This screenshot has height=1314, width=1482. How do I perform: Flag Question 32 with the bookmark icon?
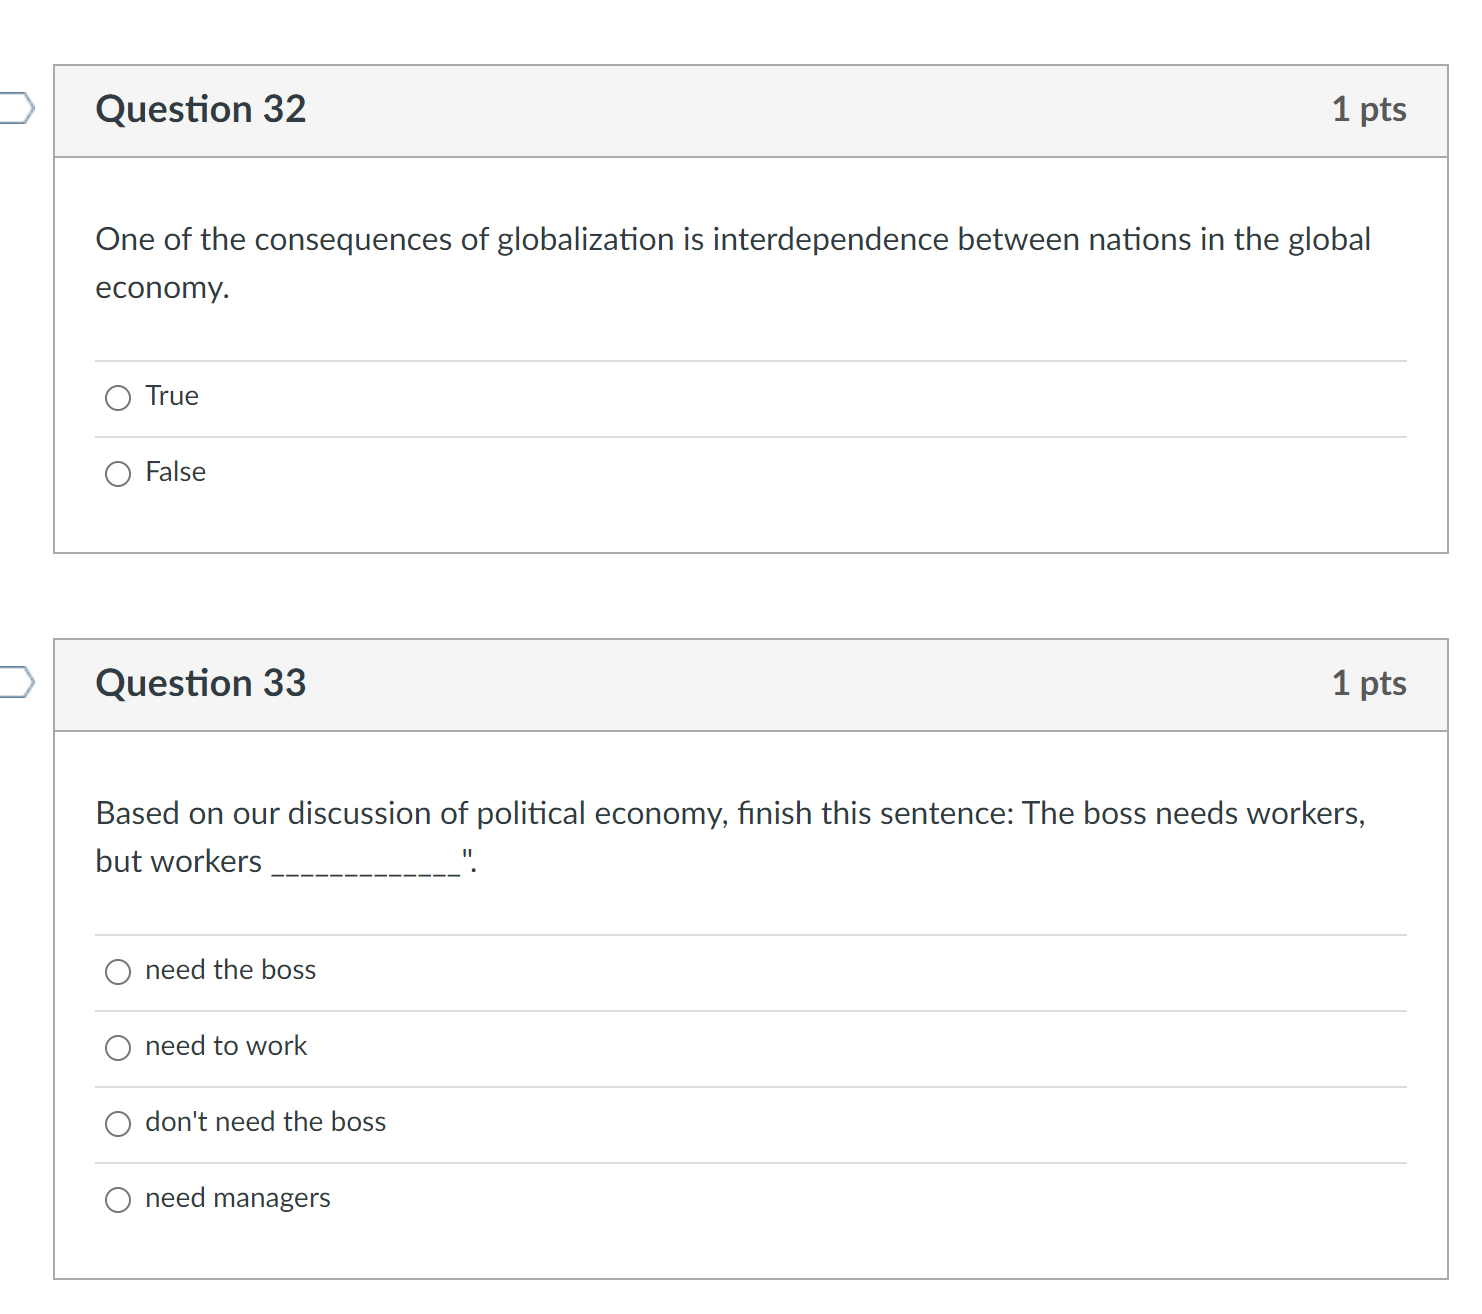[16, 107]
